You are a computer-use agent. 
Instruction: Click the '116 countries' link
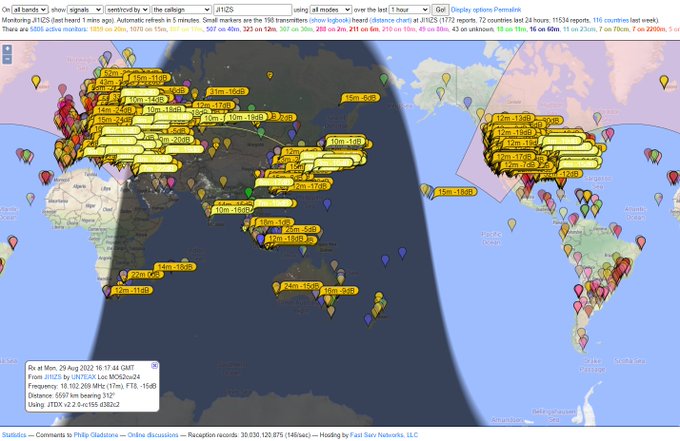pyautogui.click(x=611, y=20)
